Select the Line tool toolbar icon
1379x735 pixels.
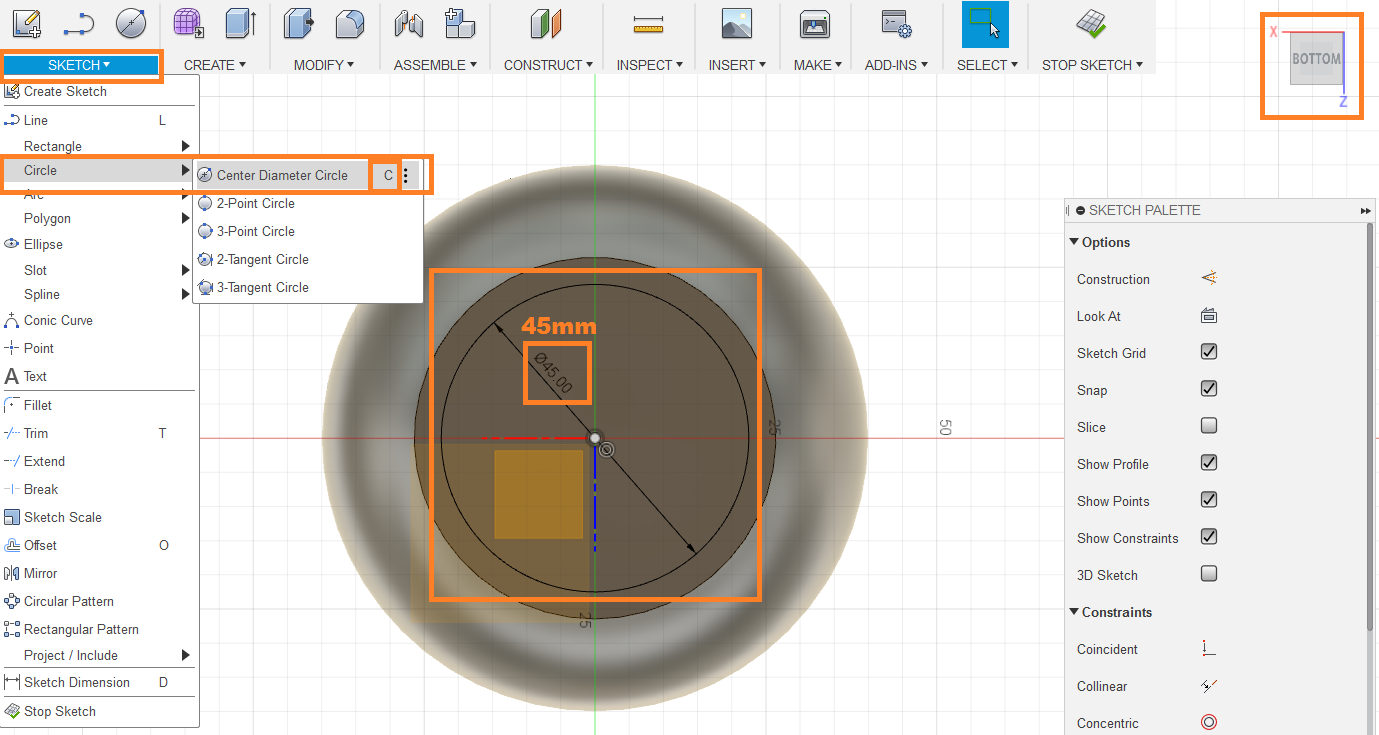[79, 23]
